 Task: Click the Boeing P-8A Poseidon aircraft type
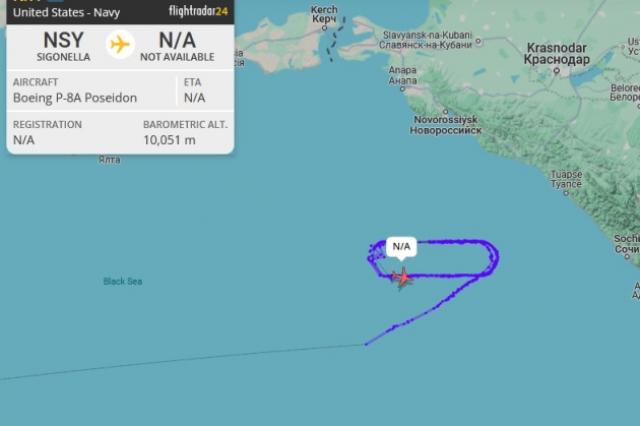point(75,98)
